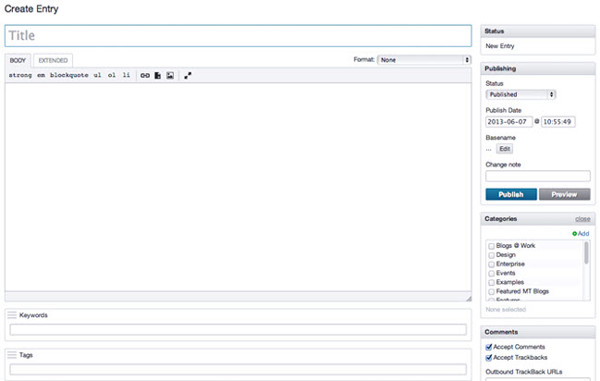
Task: Click the 'Create Entry' page heading
Action: [x=31, y=9]
